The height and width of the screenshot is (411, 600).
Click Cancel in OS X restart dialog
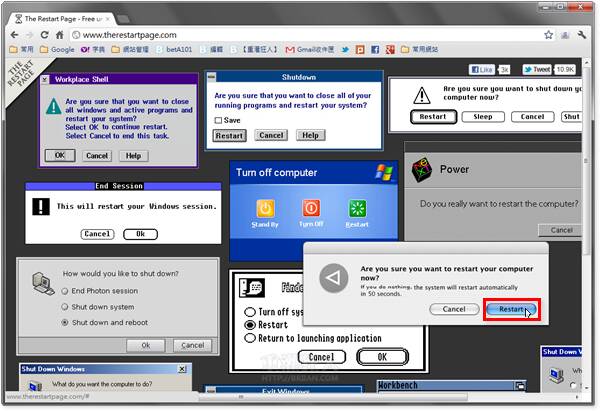[x=454, y=309]
